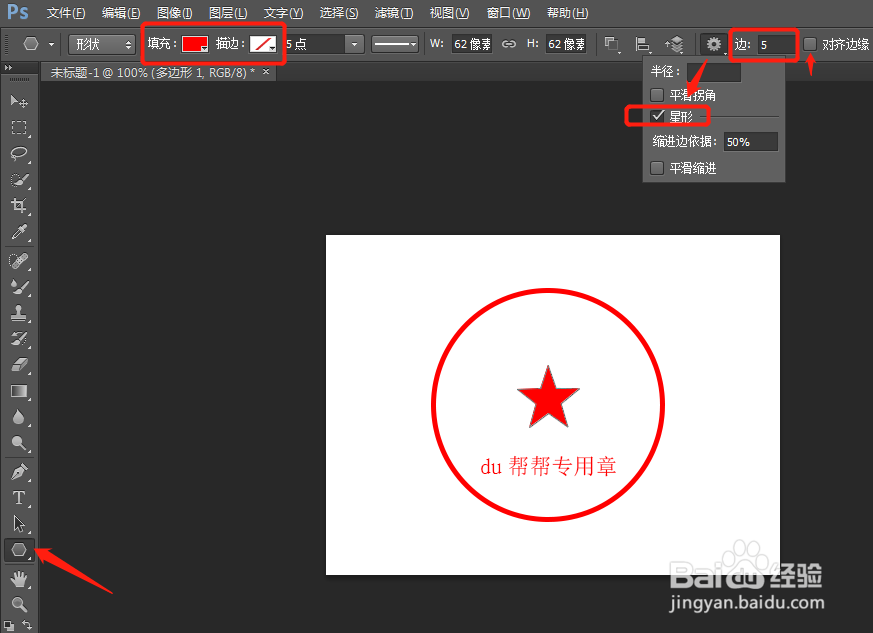Open the 形状 tool mode dropdown
This screenshot has height=633, width=873.
(102, 44)
